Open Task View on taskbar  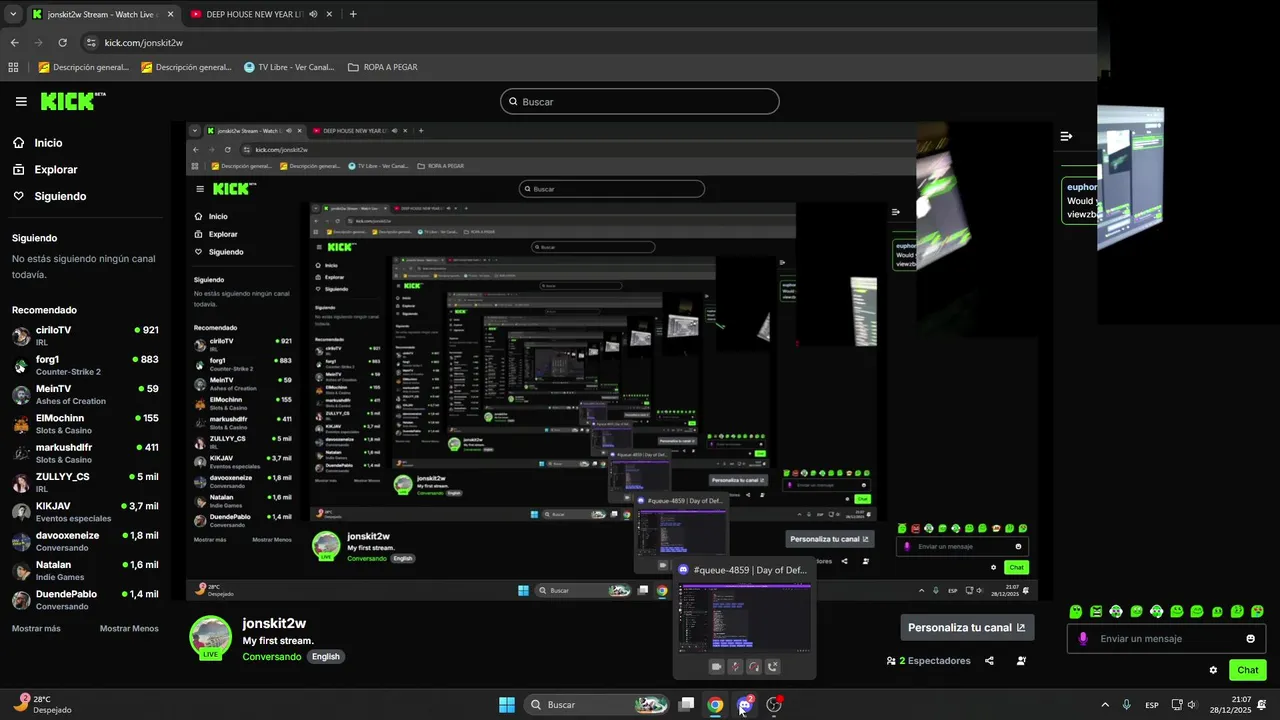(x=686, y=705)
